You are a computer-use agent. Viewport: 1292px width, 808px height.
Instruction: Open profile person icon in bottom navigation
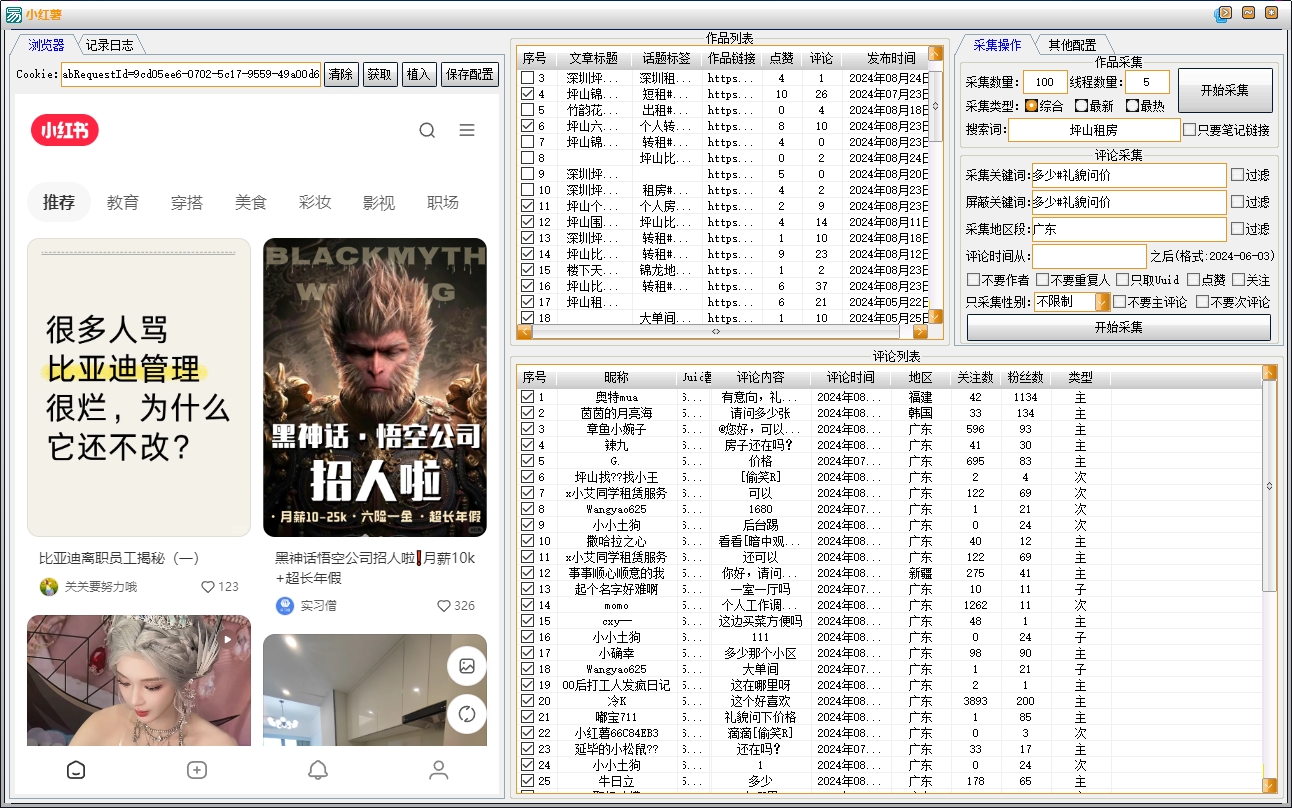pos(438,770)
